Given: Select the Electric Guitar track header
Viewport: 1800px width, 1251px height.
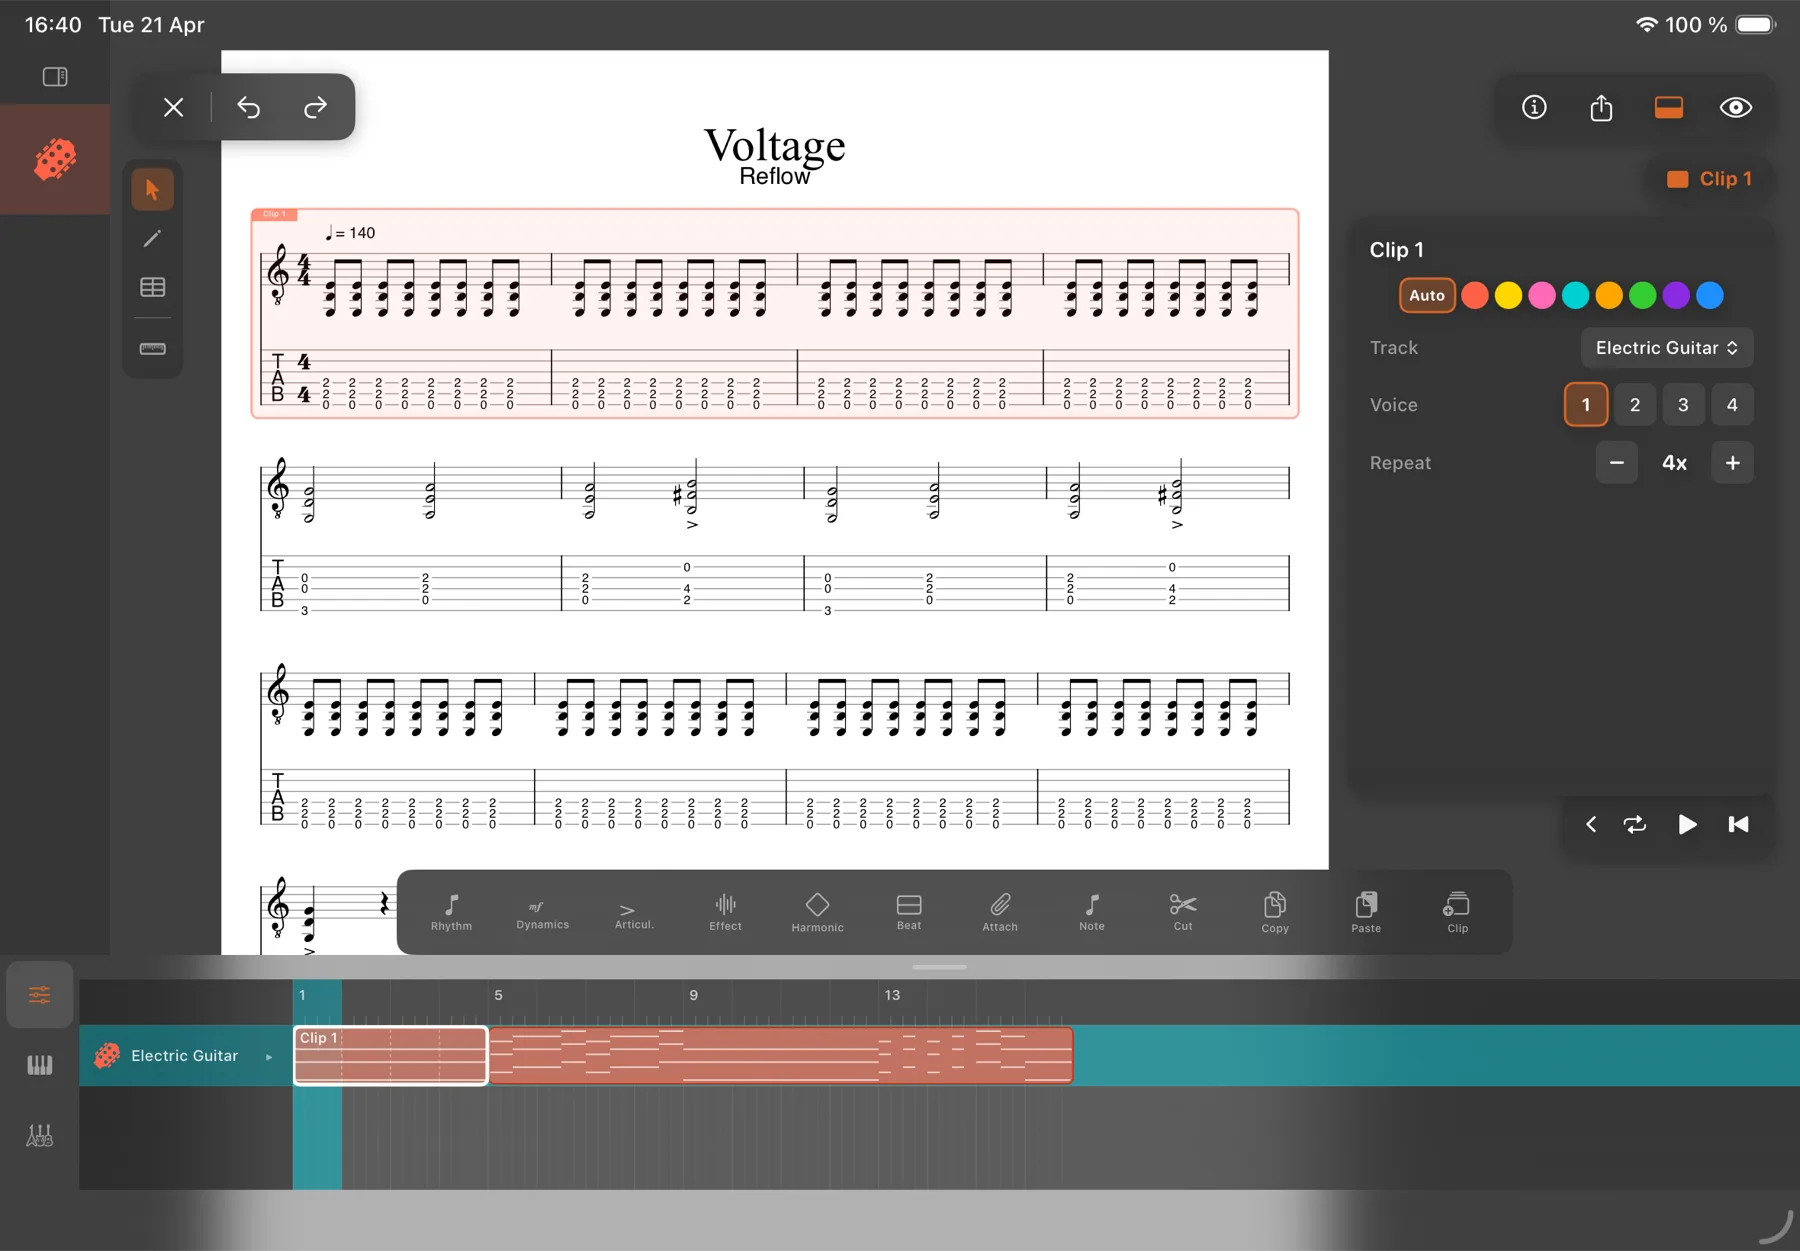Looking at the screenshot, I should (x=185, y=1056).
